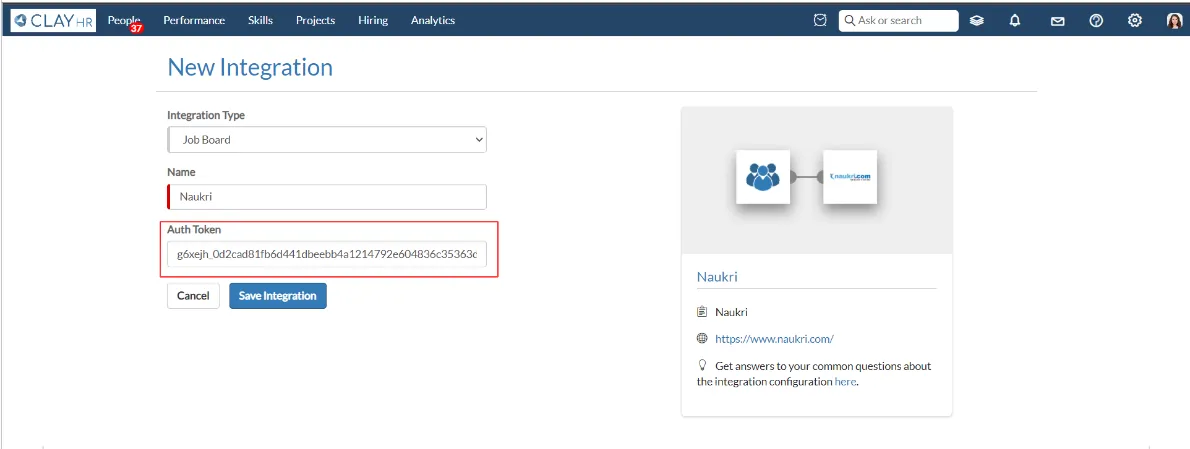This screenshot has height=449, width=1190.
Task: Click the New Integration heading
Action: [x=250, y=68]
